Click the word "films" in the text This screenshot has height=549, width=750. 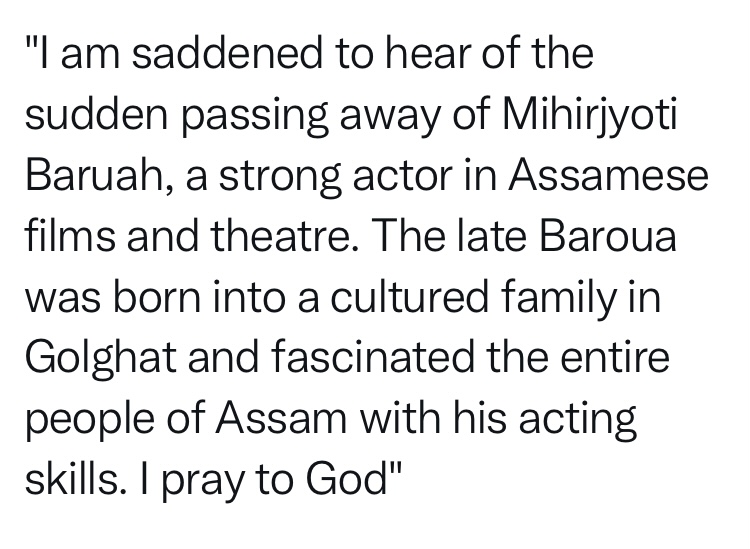point(70,236)
